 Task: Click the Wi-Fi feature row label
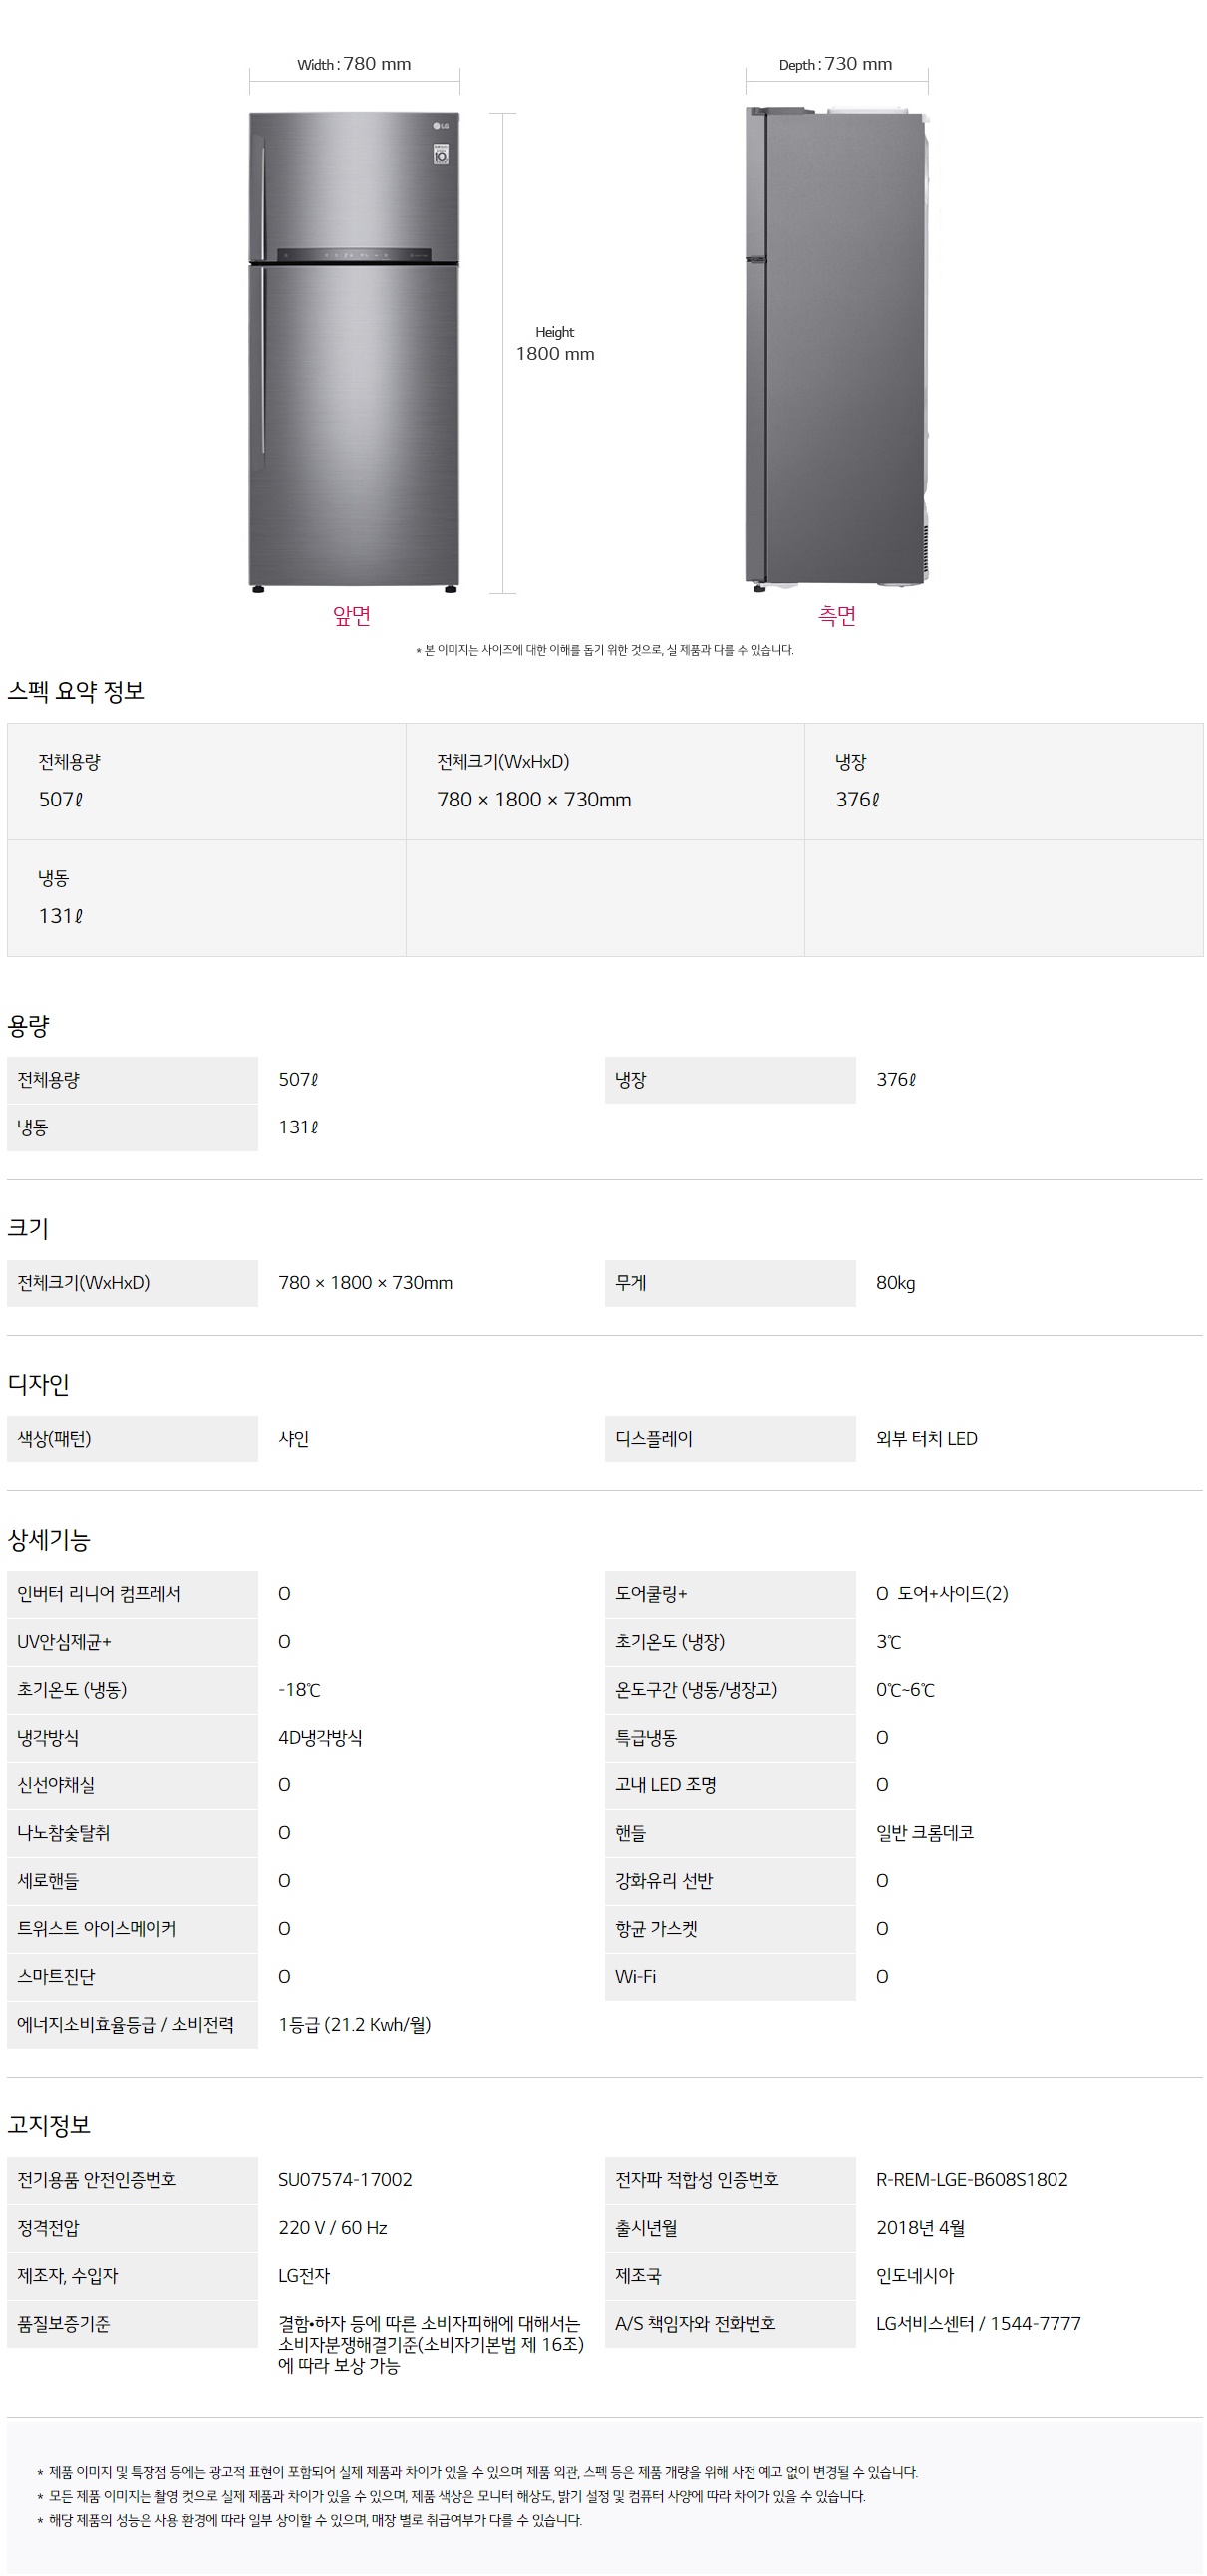pyautogui.click(x=636, y=1977)
